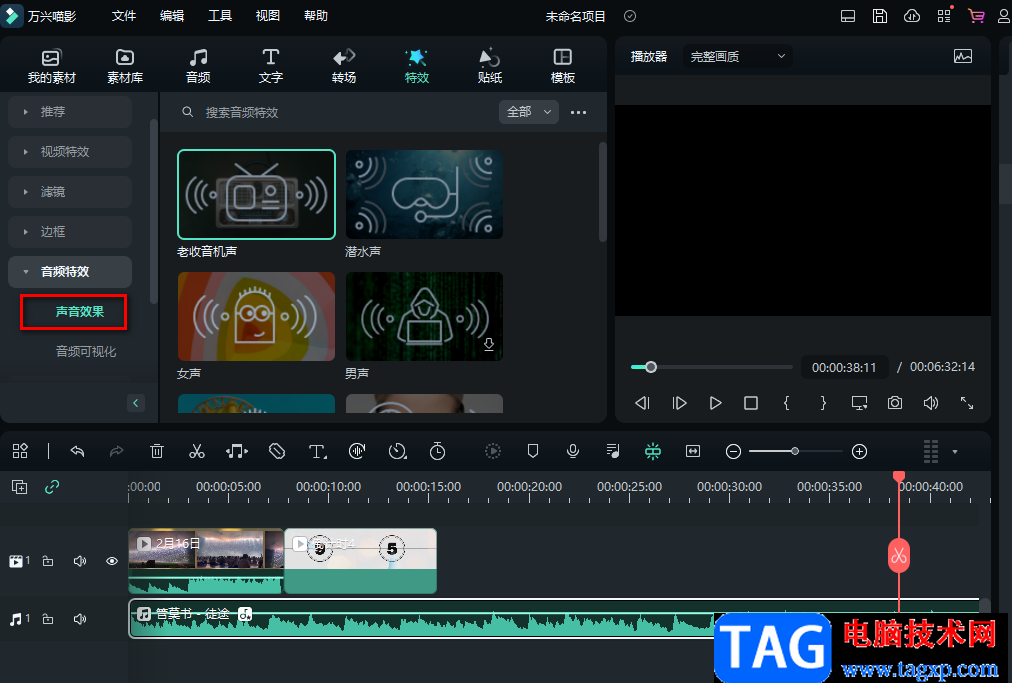The width and height of the screenshot is (1012, 683).
Task: Open the 贴纸 stickers tab
Action: tap(489, 66)
